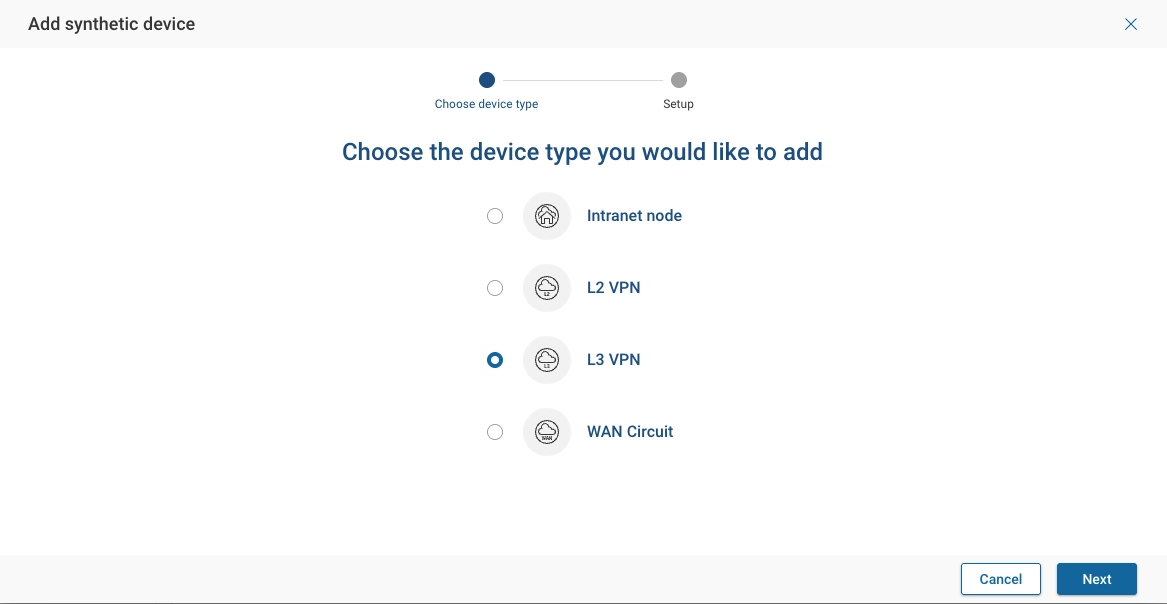This screenshot has height=604, width=1167.
Task: Click the progress line between the two steps
Action: pos(583,80)
